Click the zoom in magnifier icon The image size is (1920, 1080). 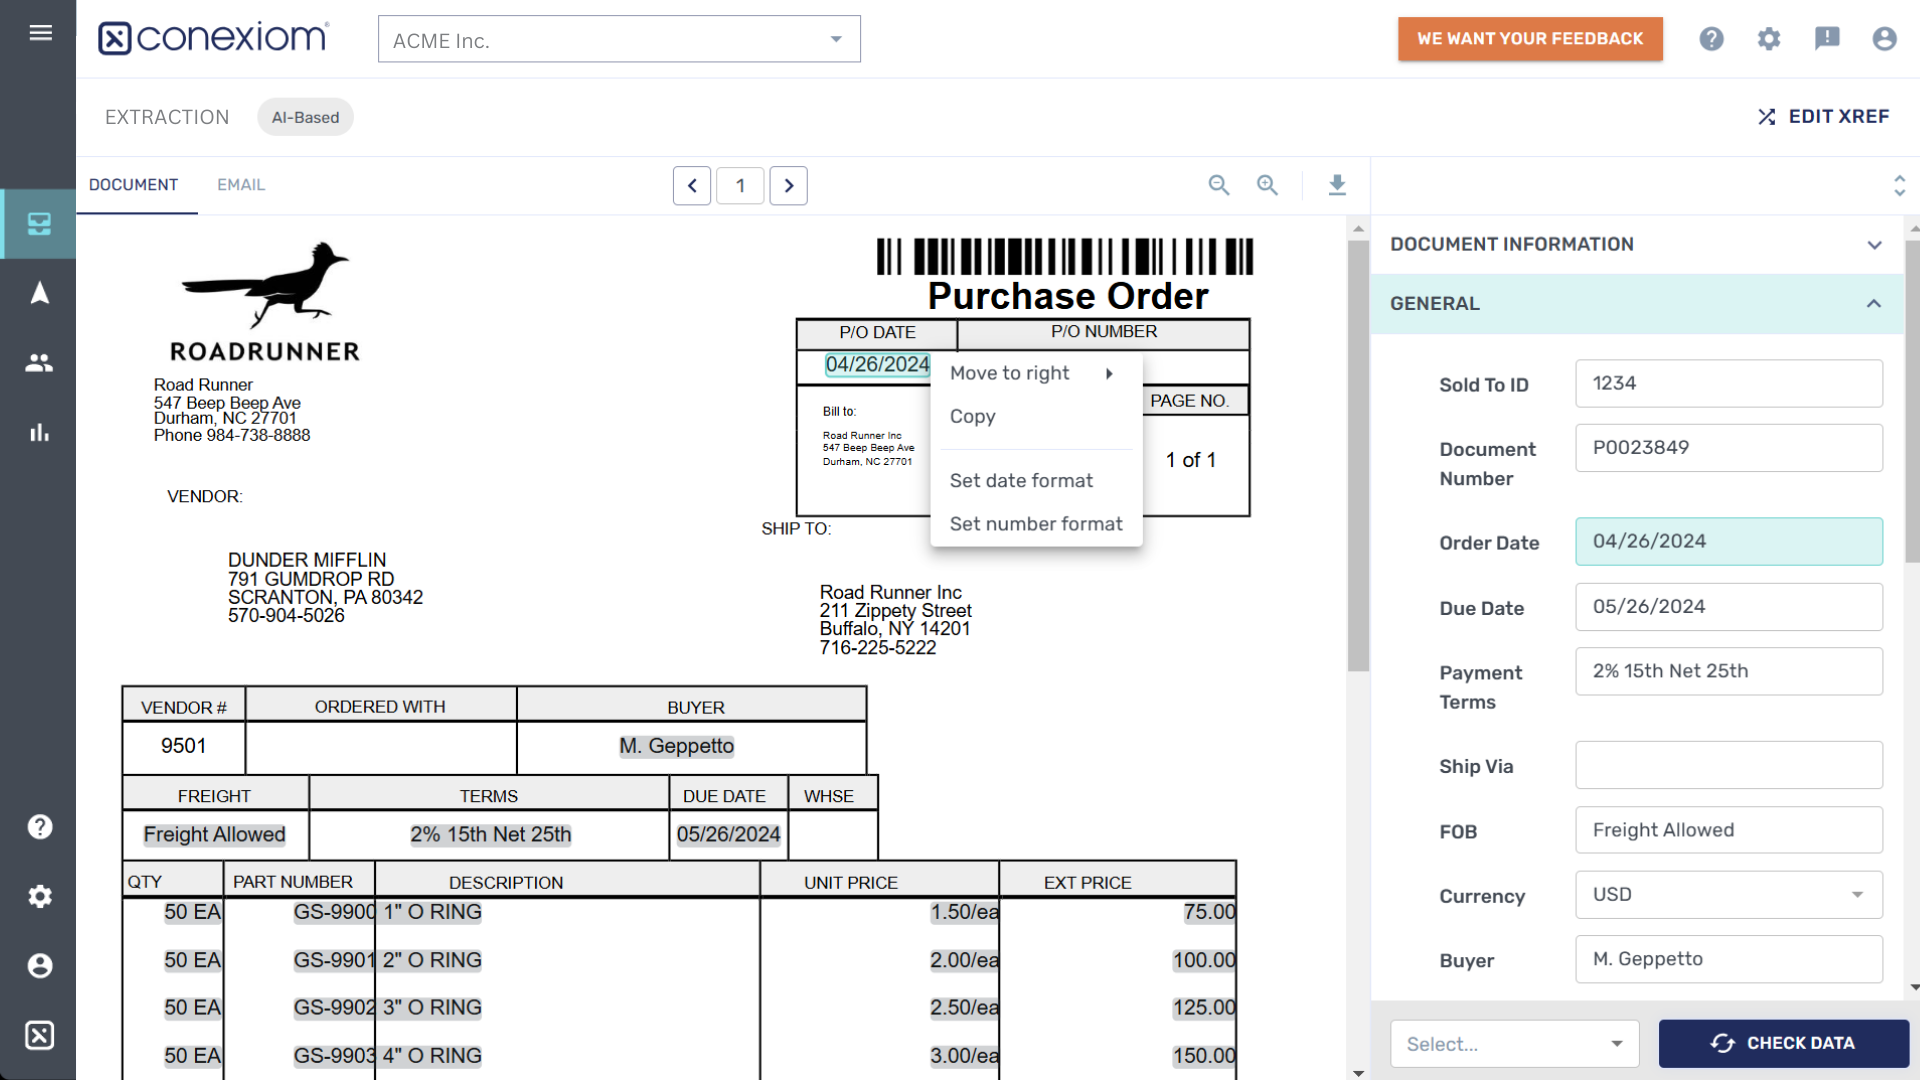coord(1267,185)
